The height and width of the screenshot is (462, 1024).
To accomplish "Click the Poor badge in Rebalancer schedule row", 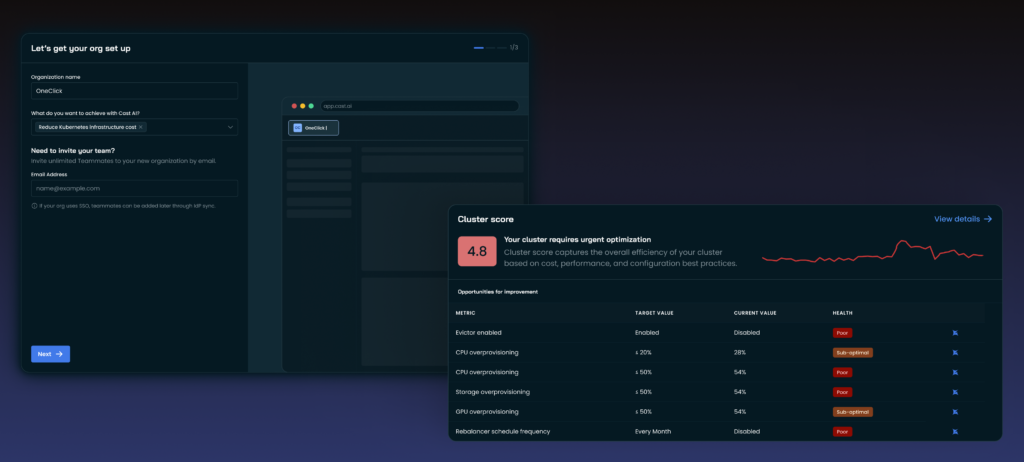I will click(x=842, y=431).
